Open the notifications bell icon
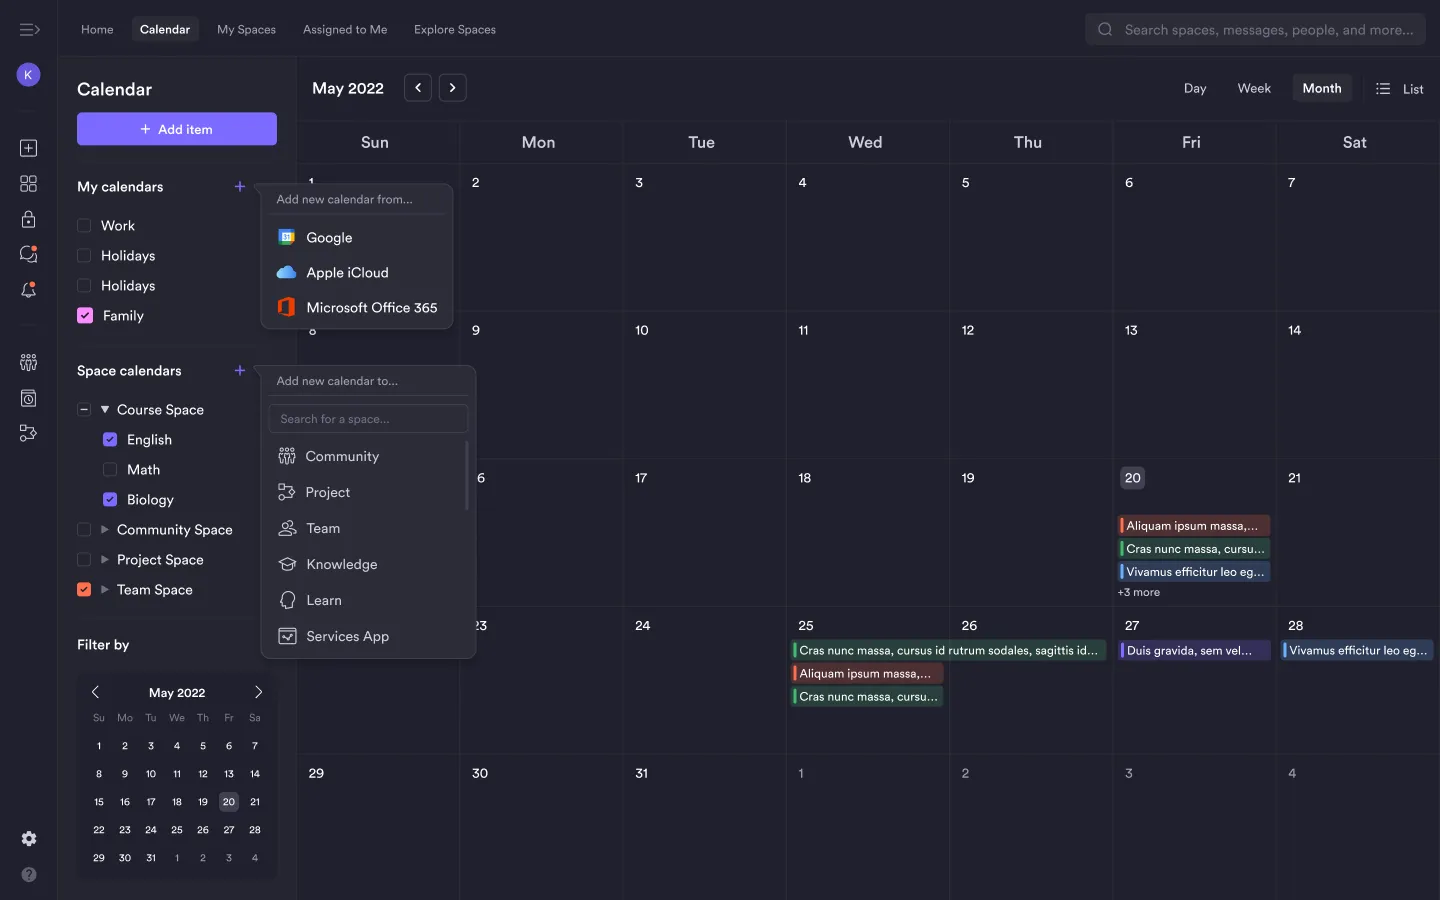The height and width of the screenshot is (900, 1440). [28, 290]
